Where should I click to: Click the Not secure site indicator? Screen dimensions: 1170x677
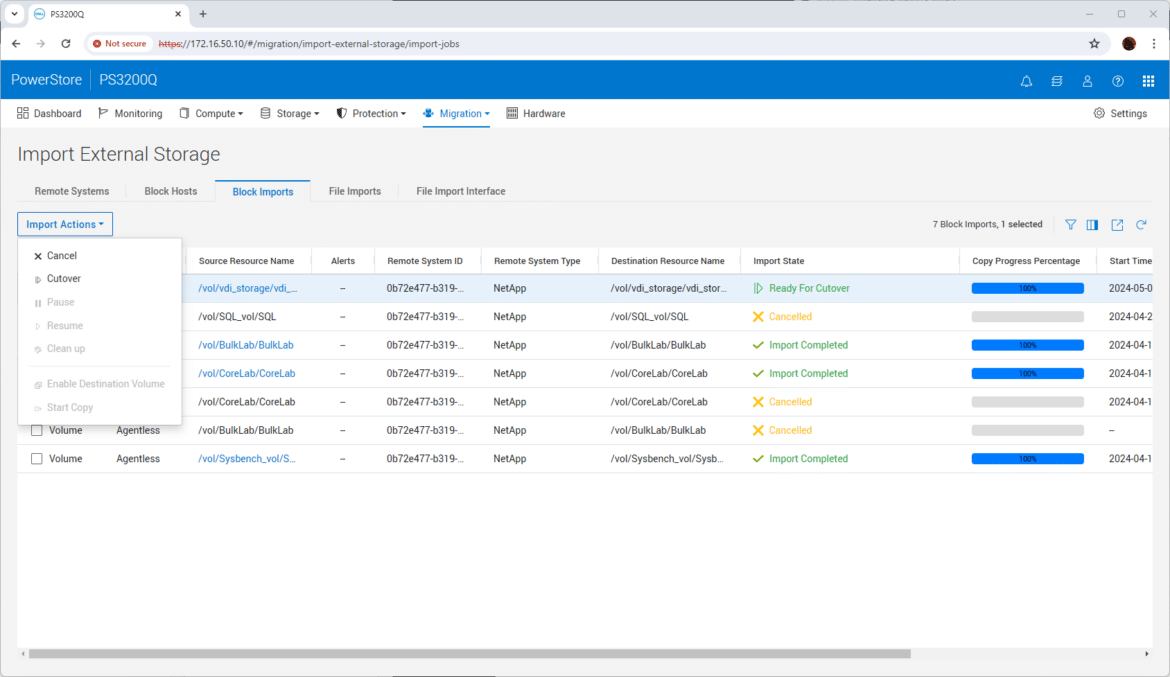[x=119, y=44]
